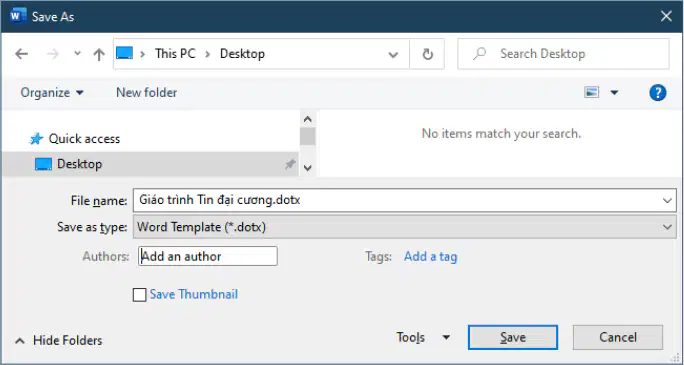Click the PC icon in address bar

[x=124, y=54]
